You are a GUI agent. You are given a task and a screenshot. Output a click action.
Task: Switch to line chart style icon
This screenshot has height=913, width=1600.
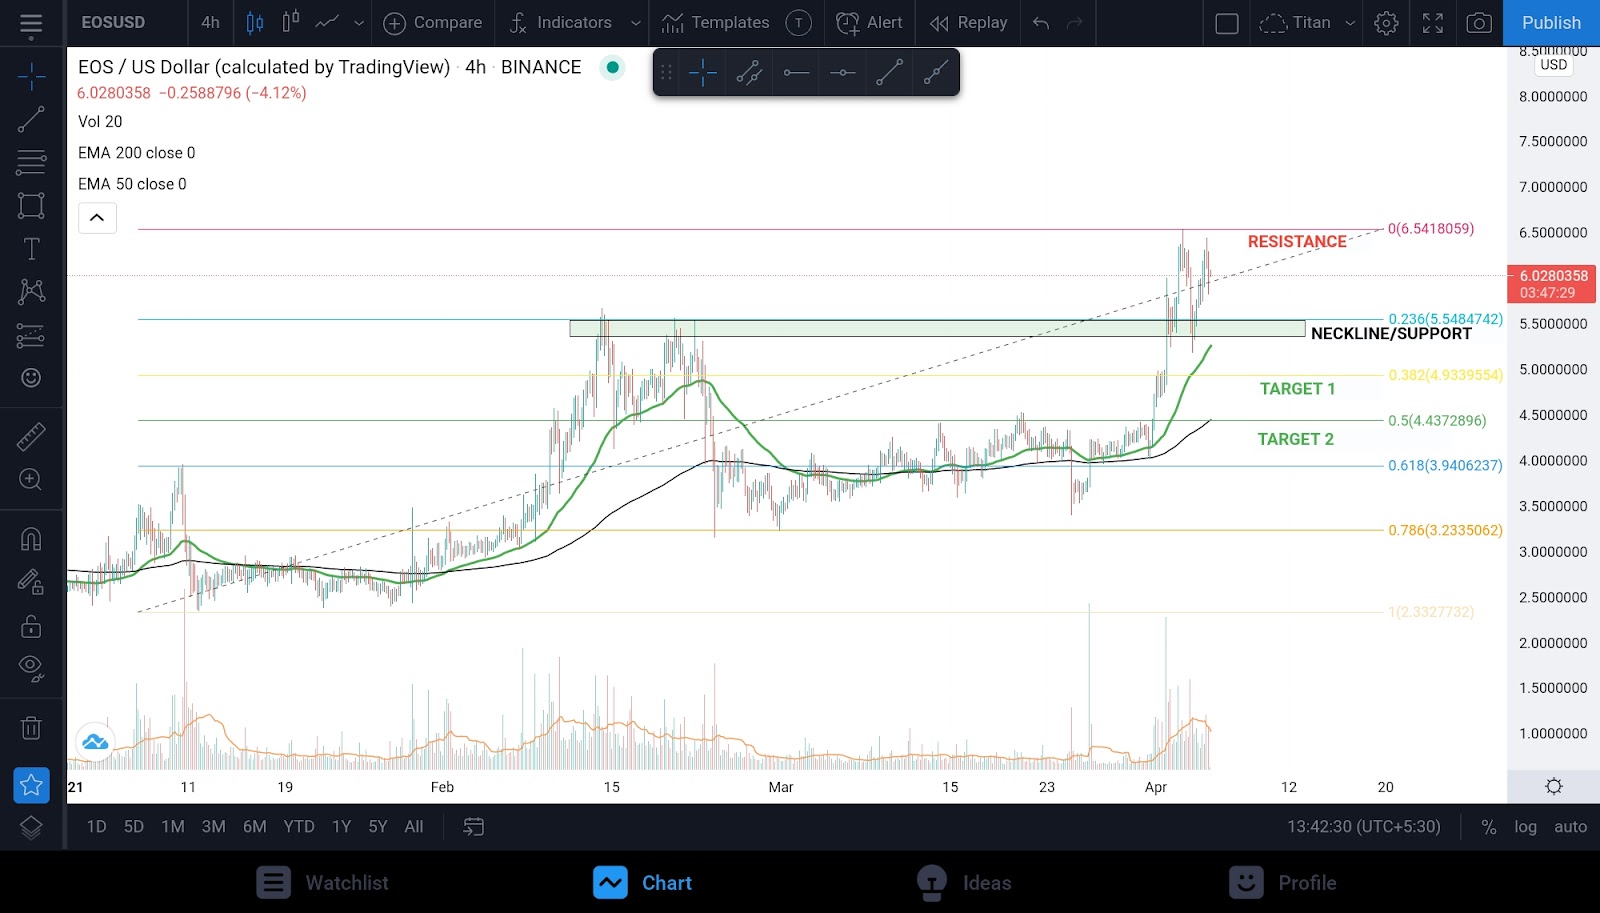click(x=327, y=23)
